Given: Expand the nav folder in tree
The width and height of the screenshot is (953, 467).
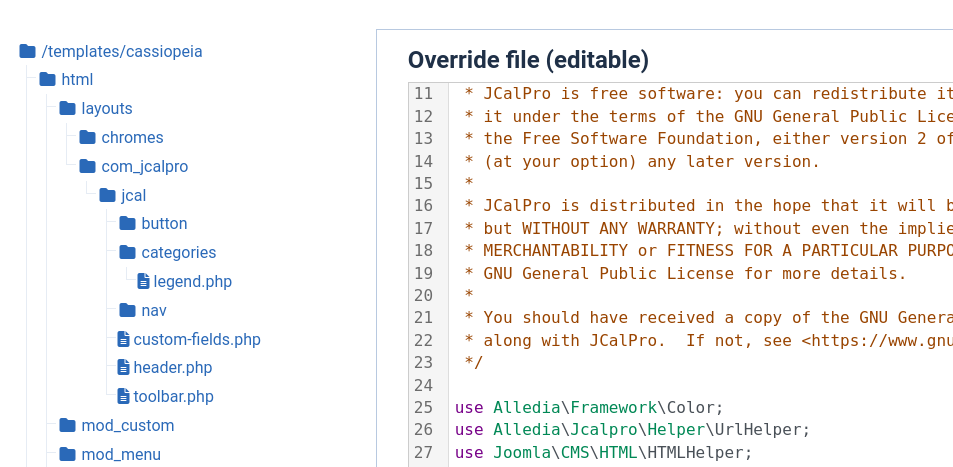Looking at the screenshot, I should tap(153, 311).
